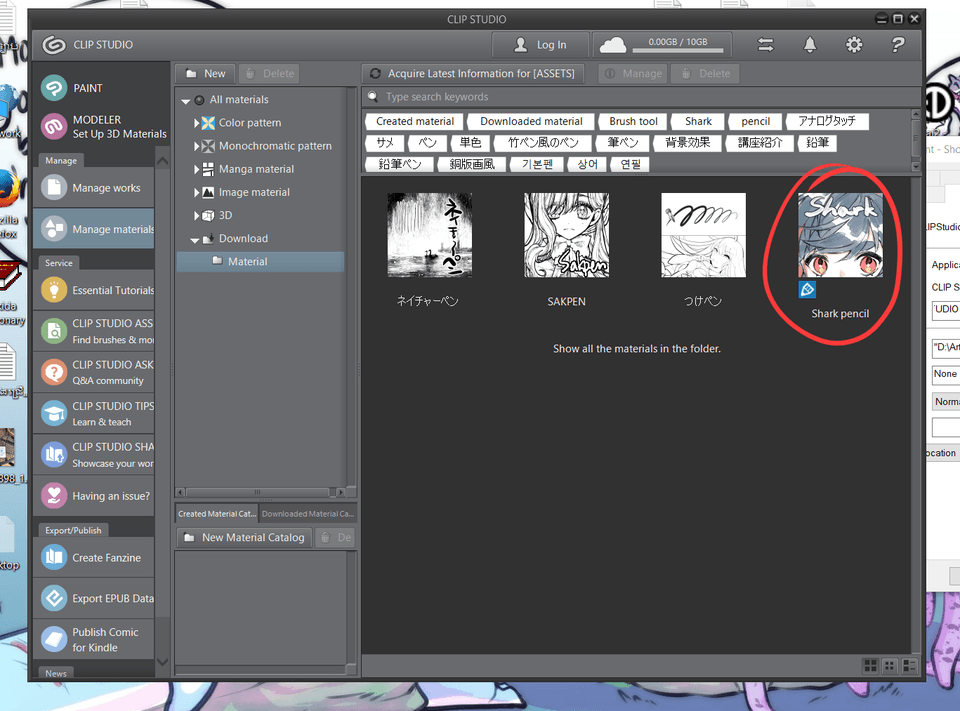Switch to Created Material Catalog tab
This screenshot has height=711, width=960.
point(217,513)
